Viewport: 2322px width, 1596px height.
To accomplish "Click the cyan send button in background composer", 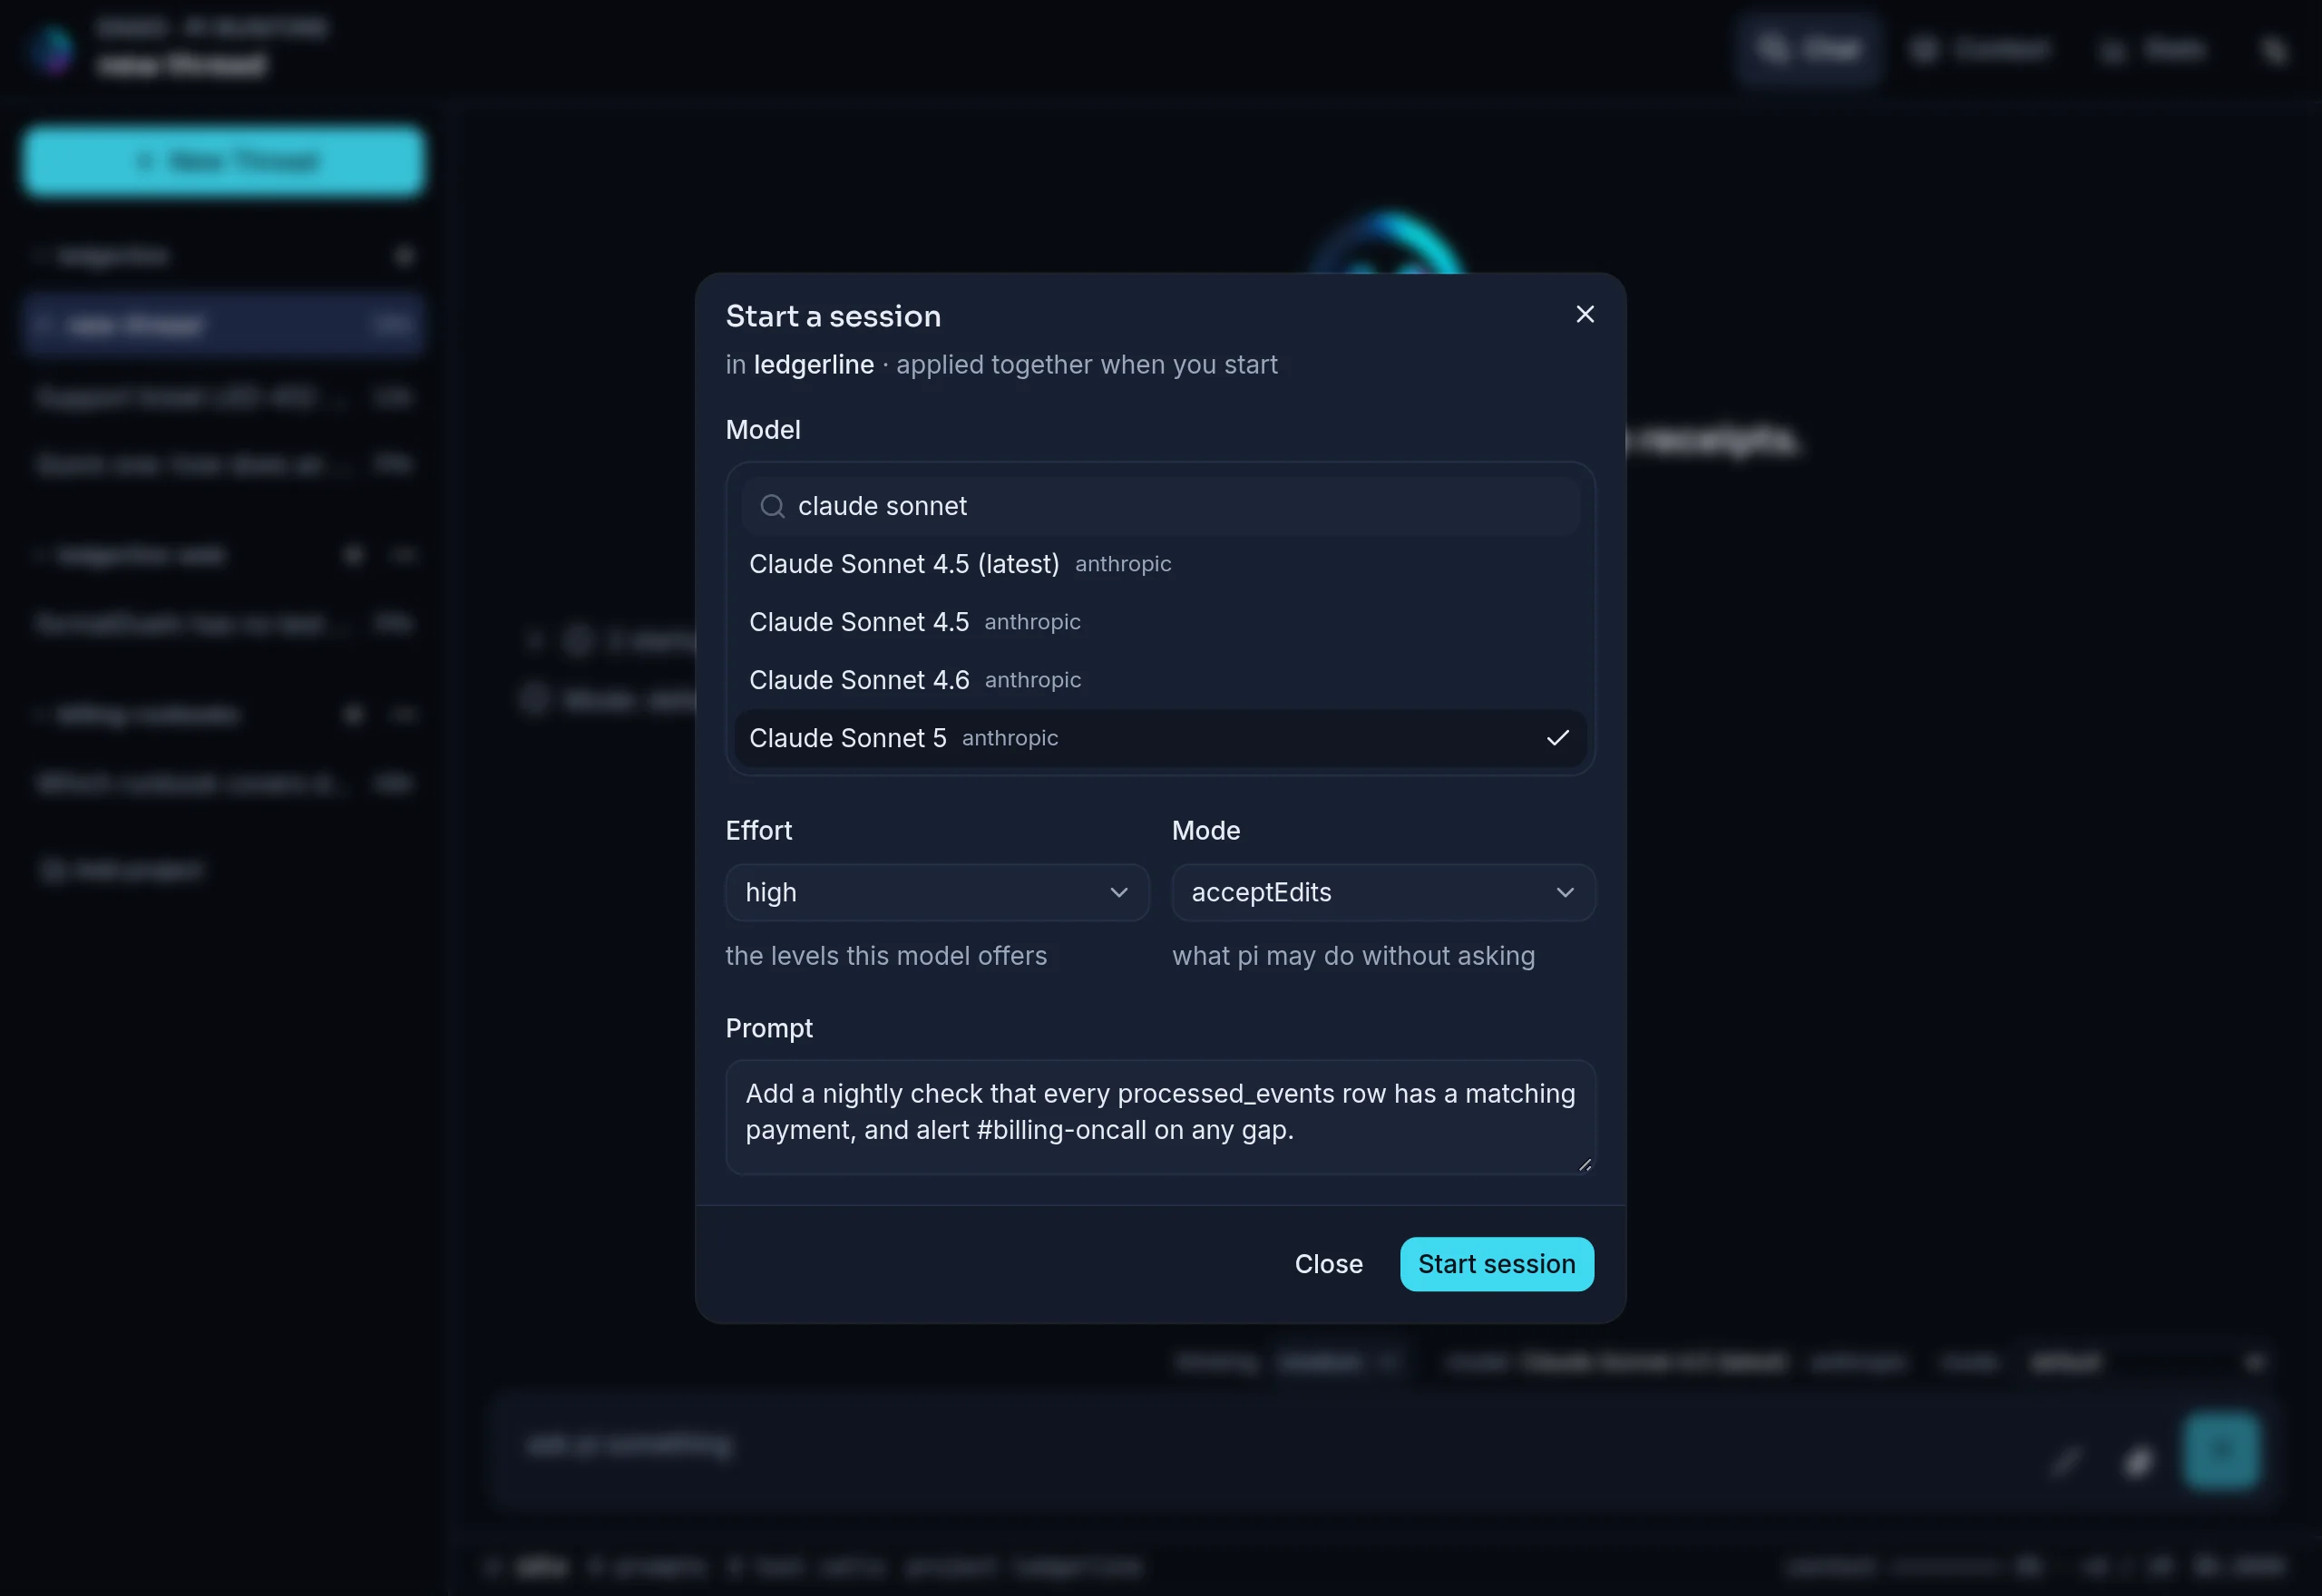I will tap(2220, 1450).
